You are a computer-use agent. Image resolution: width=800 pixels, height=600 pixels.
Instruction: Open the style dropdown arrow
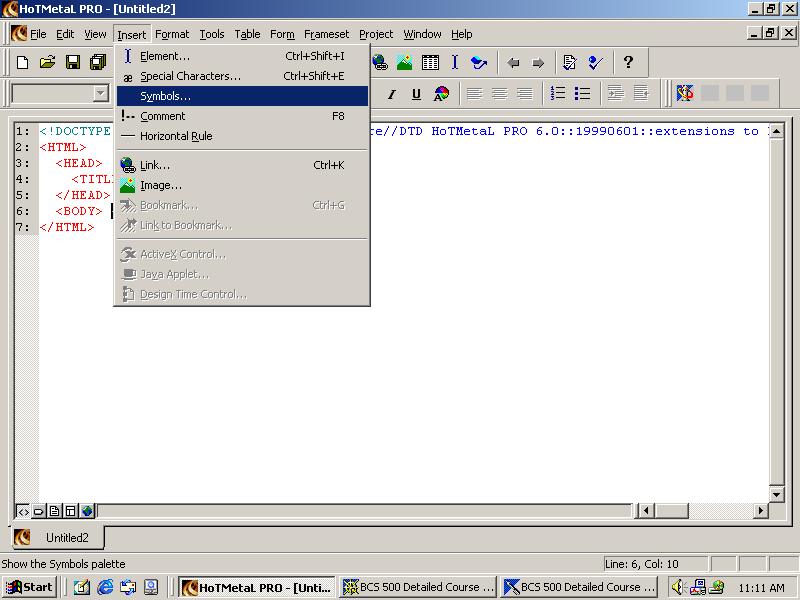click(x=101, y=93)
